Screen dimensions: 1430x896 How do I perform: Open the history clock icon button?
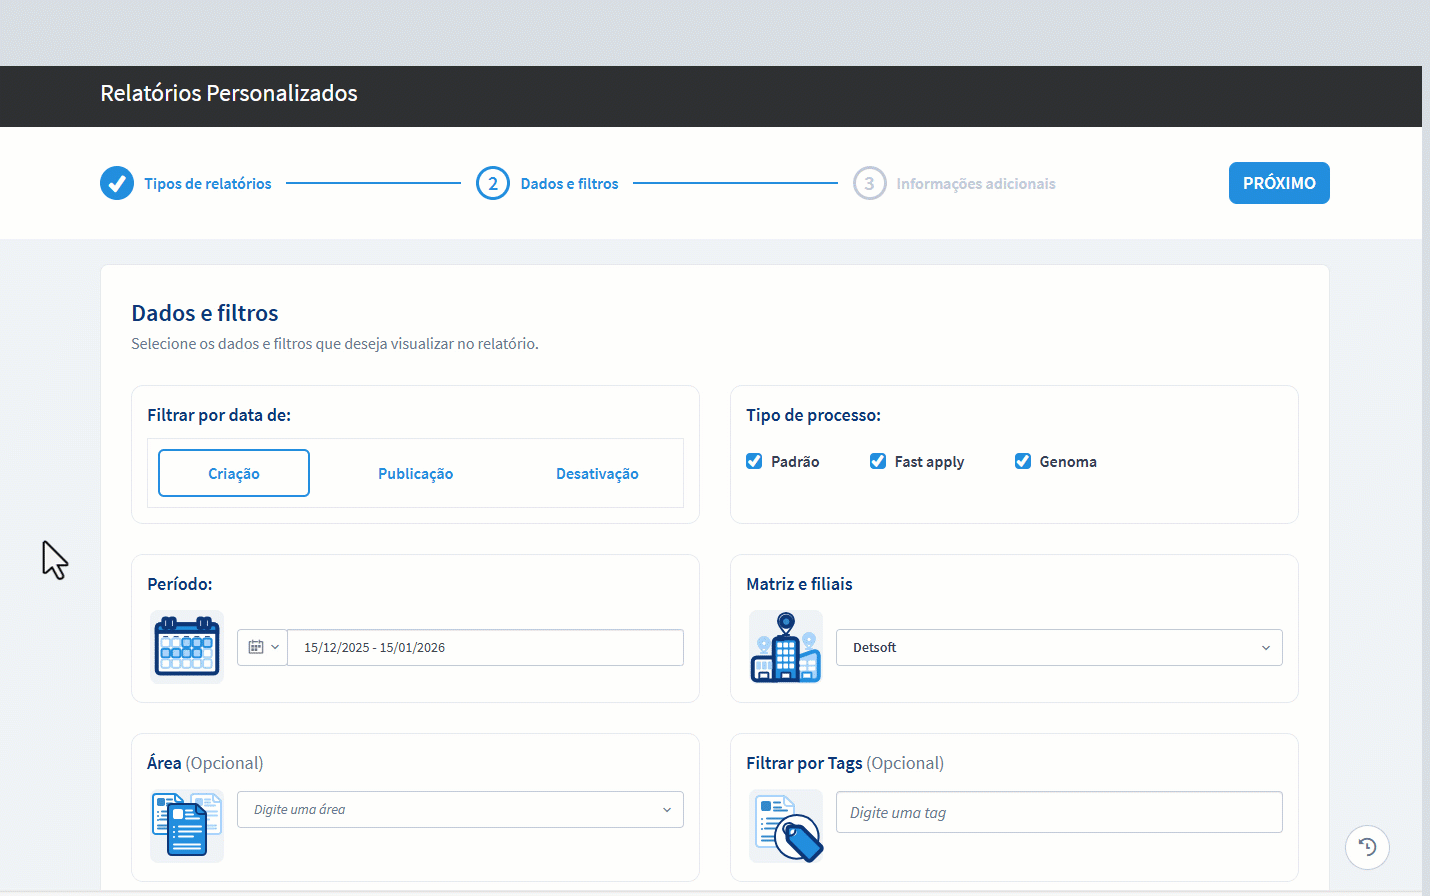click(1367, 848)
